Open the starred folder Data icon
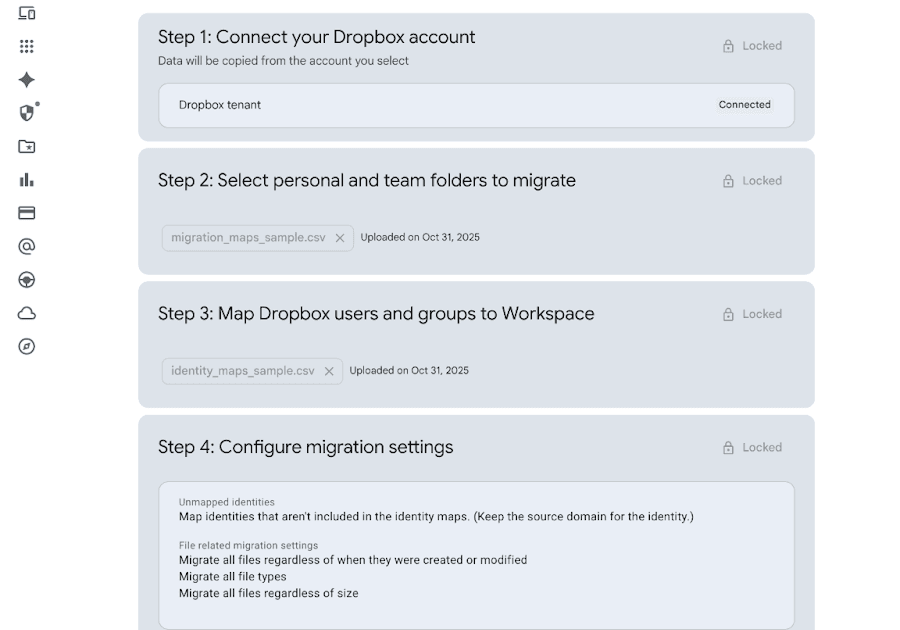Screen dimensions: 900x630 [27, 146]
